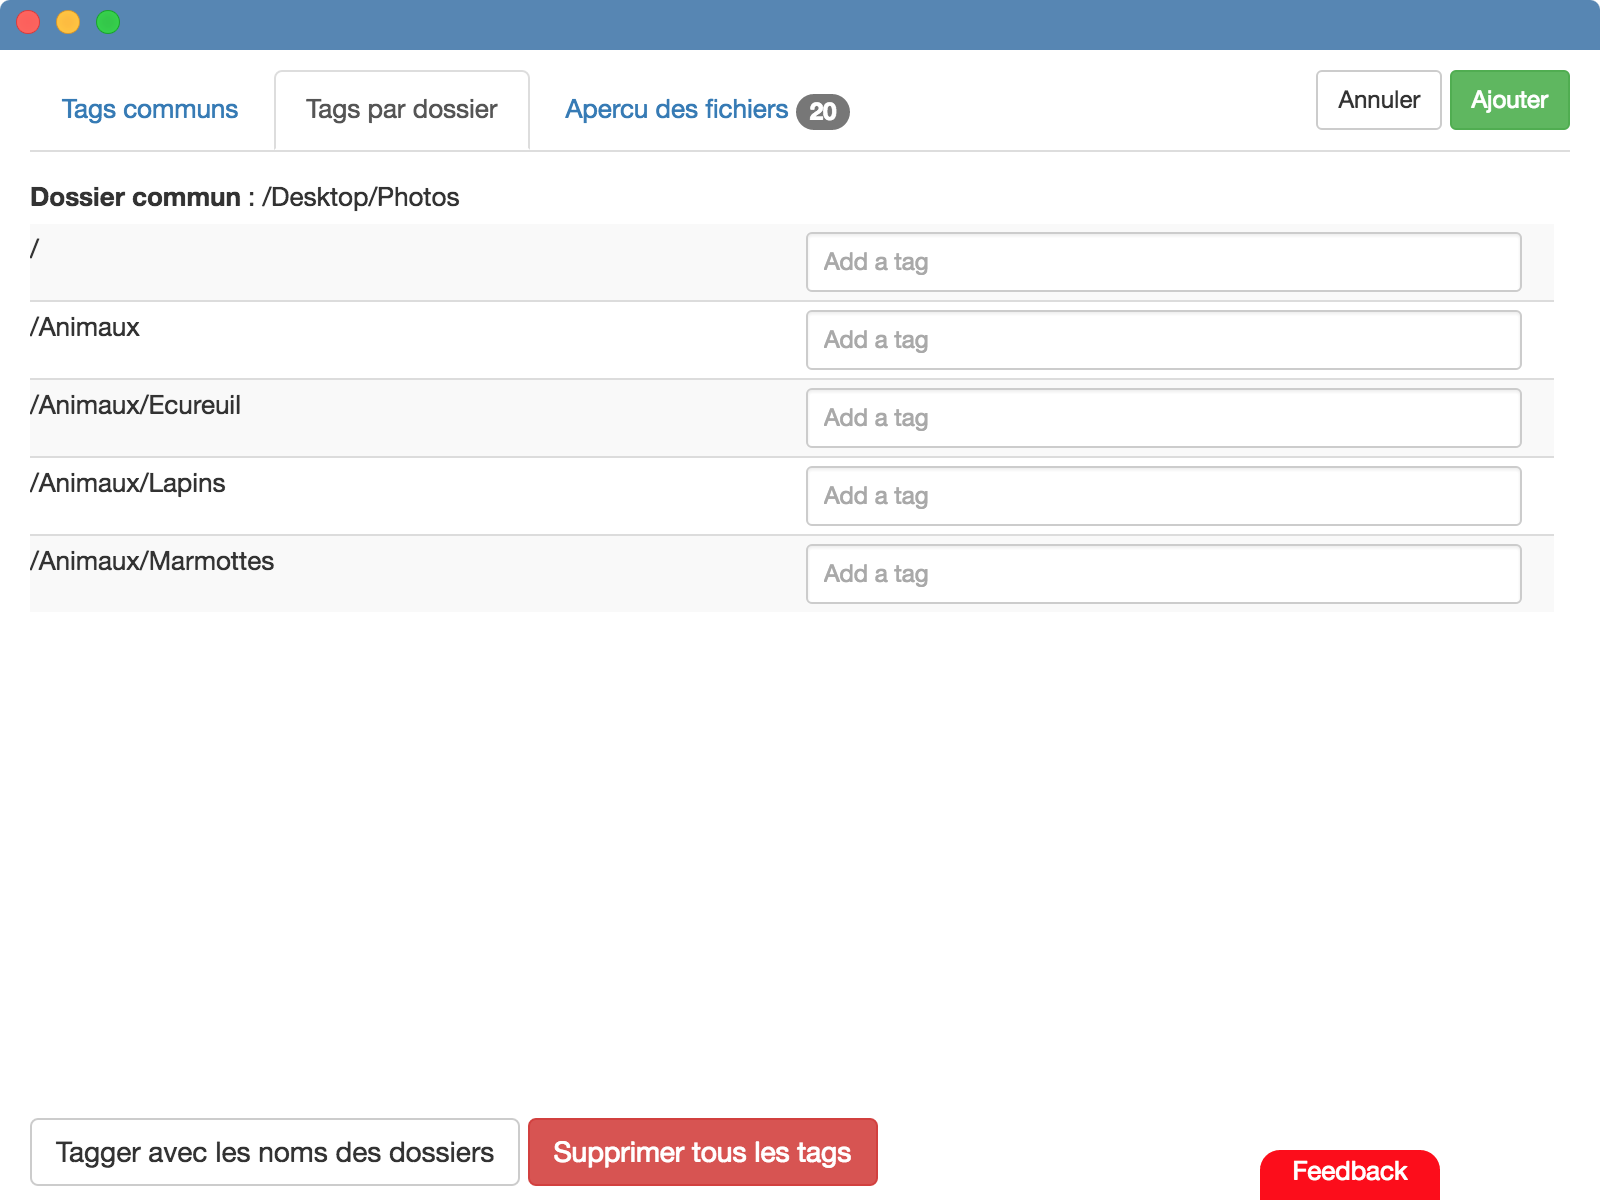Focus the tag field for /Animaux/Ecureuil

coord(1163,418)
